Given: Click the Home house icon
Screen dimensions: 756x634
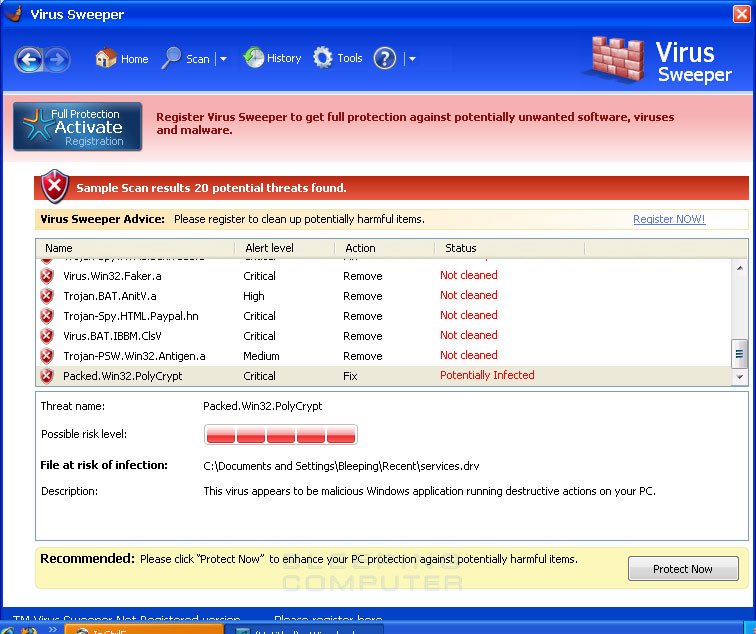Looking at the screenshot, I should click(106, 57).
